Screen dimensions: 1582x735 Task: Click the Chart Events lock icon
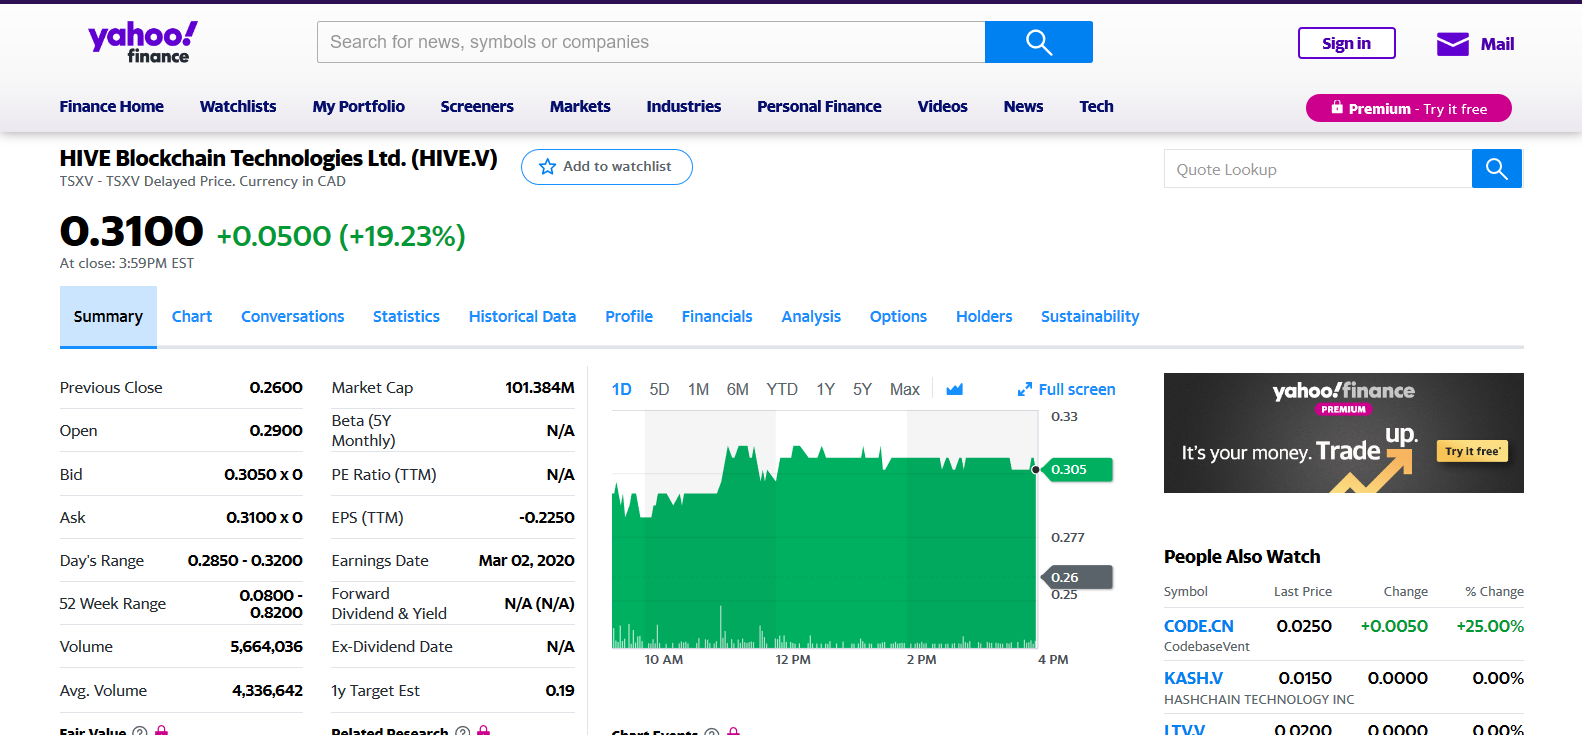(733, 732)
